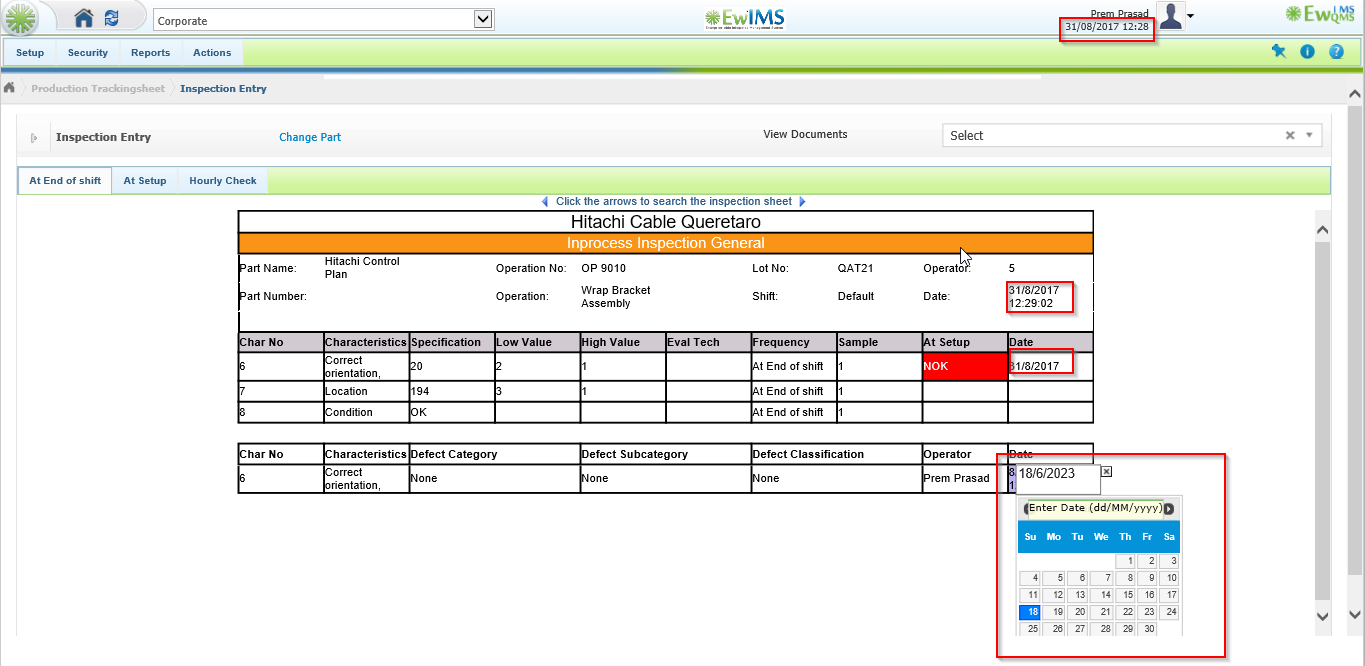The width and height of the screenshot is (1365, 666).
Task: Select highlighted day 18 in calendar
Action: coord(1030,612)
